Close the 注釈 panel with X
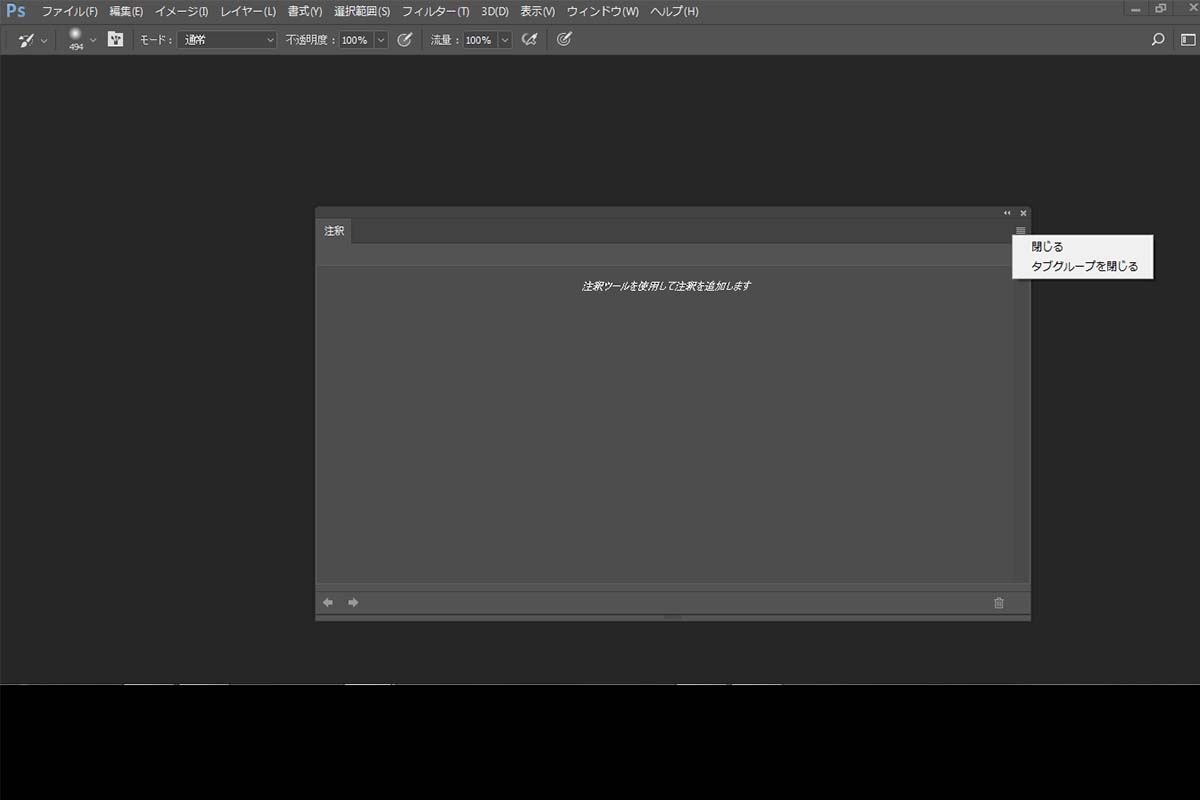The image size is (1200, 800). (x=1023, y=213)
